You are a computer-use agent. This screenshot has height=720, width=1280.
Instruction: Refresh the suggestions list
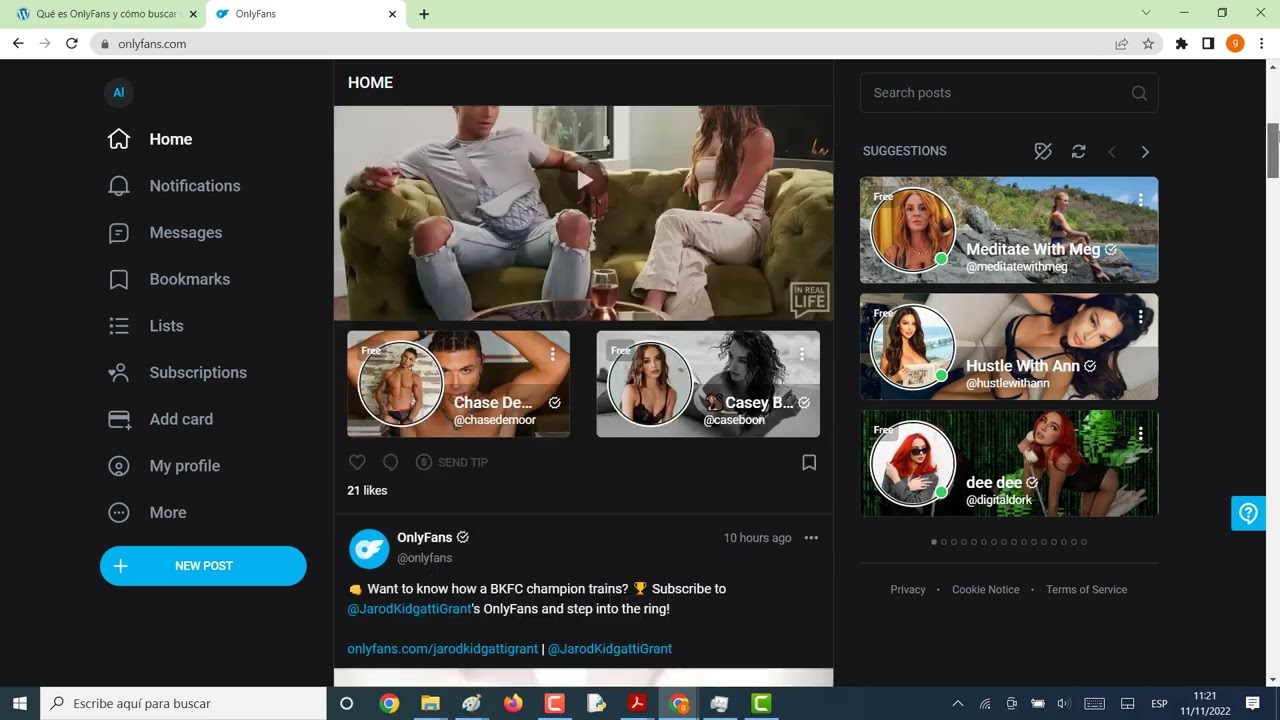[1078, 151]
